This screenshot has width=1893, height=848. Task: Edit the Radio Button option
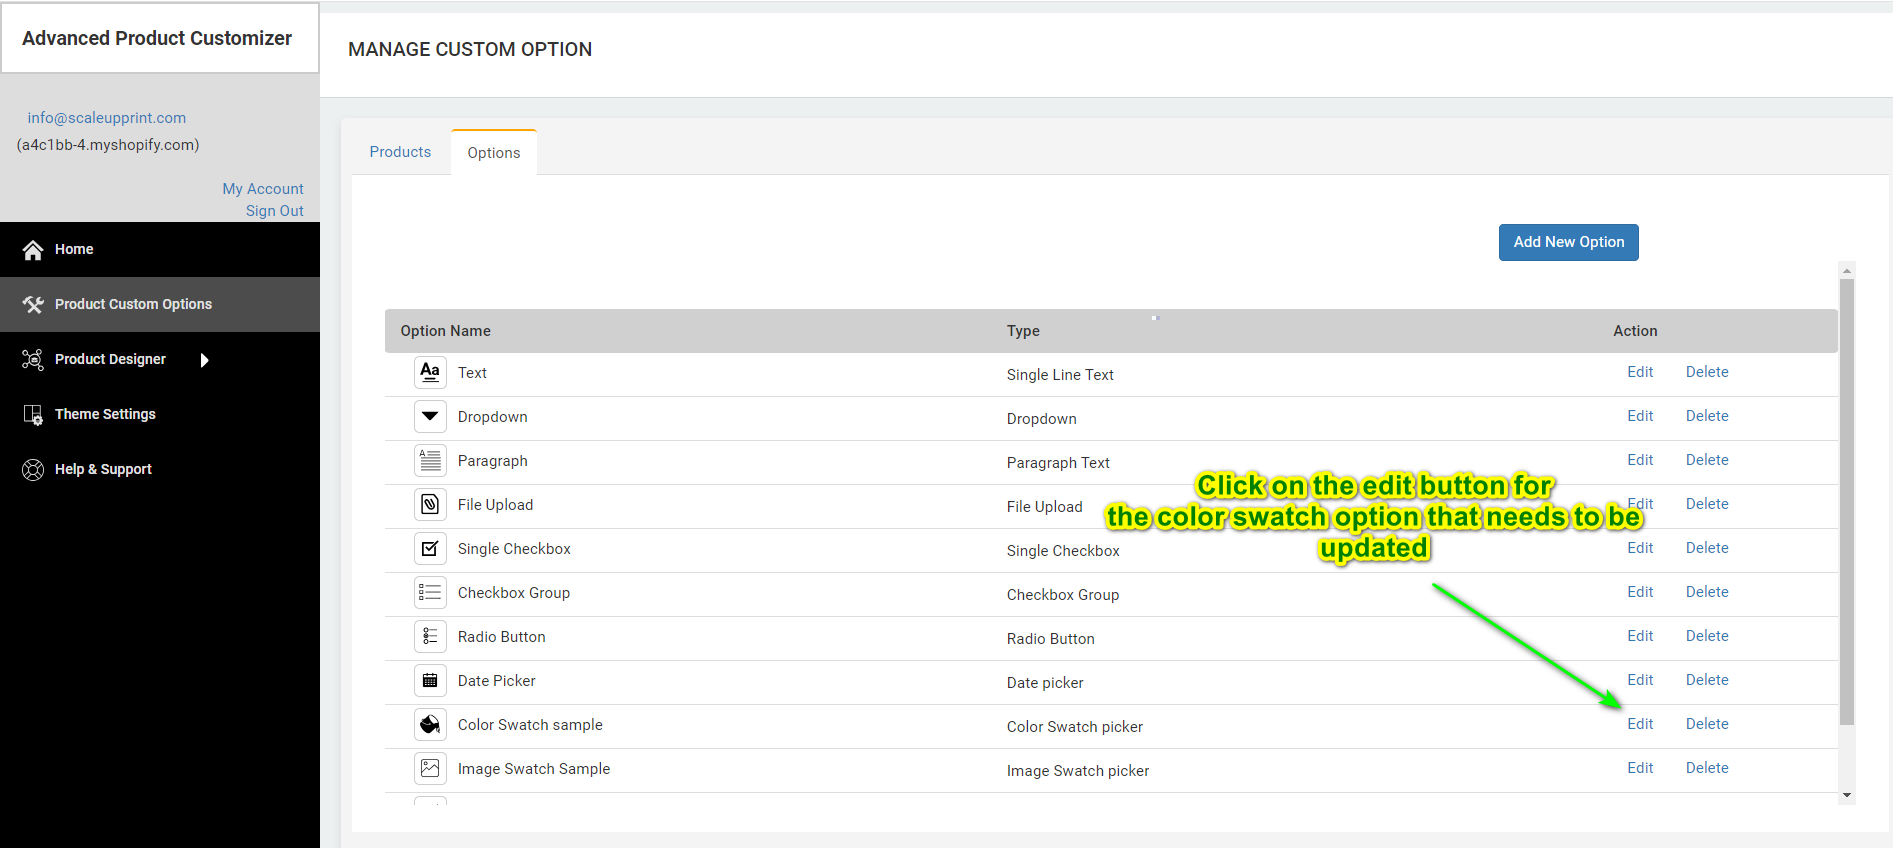pos(1640,636)
